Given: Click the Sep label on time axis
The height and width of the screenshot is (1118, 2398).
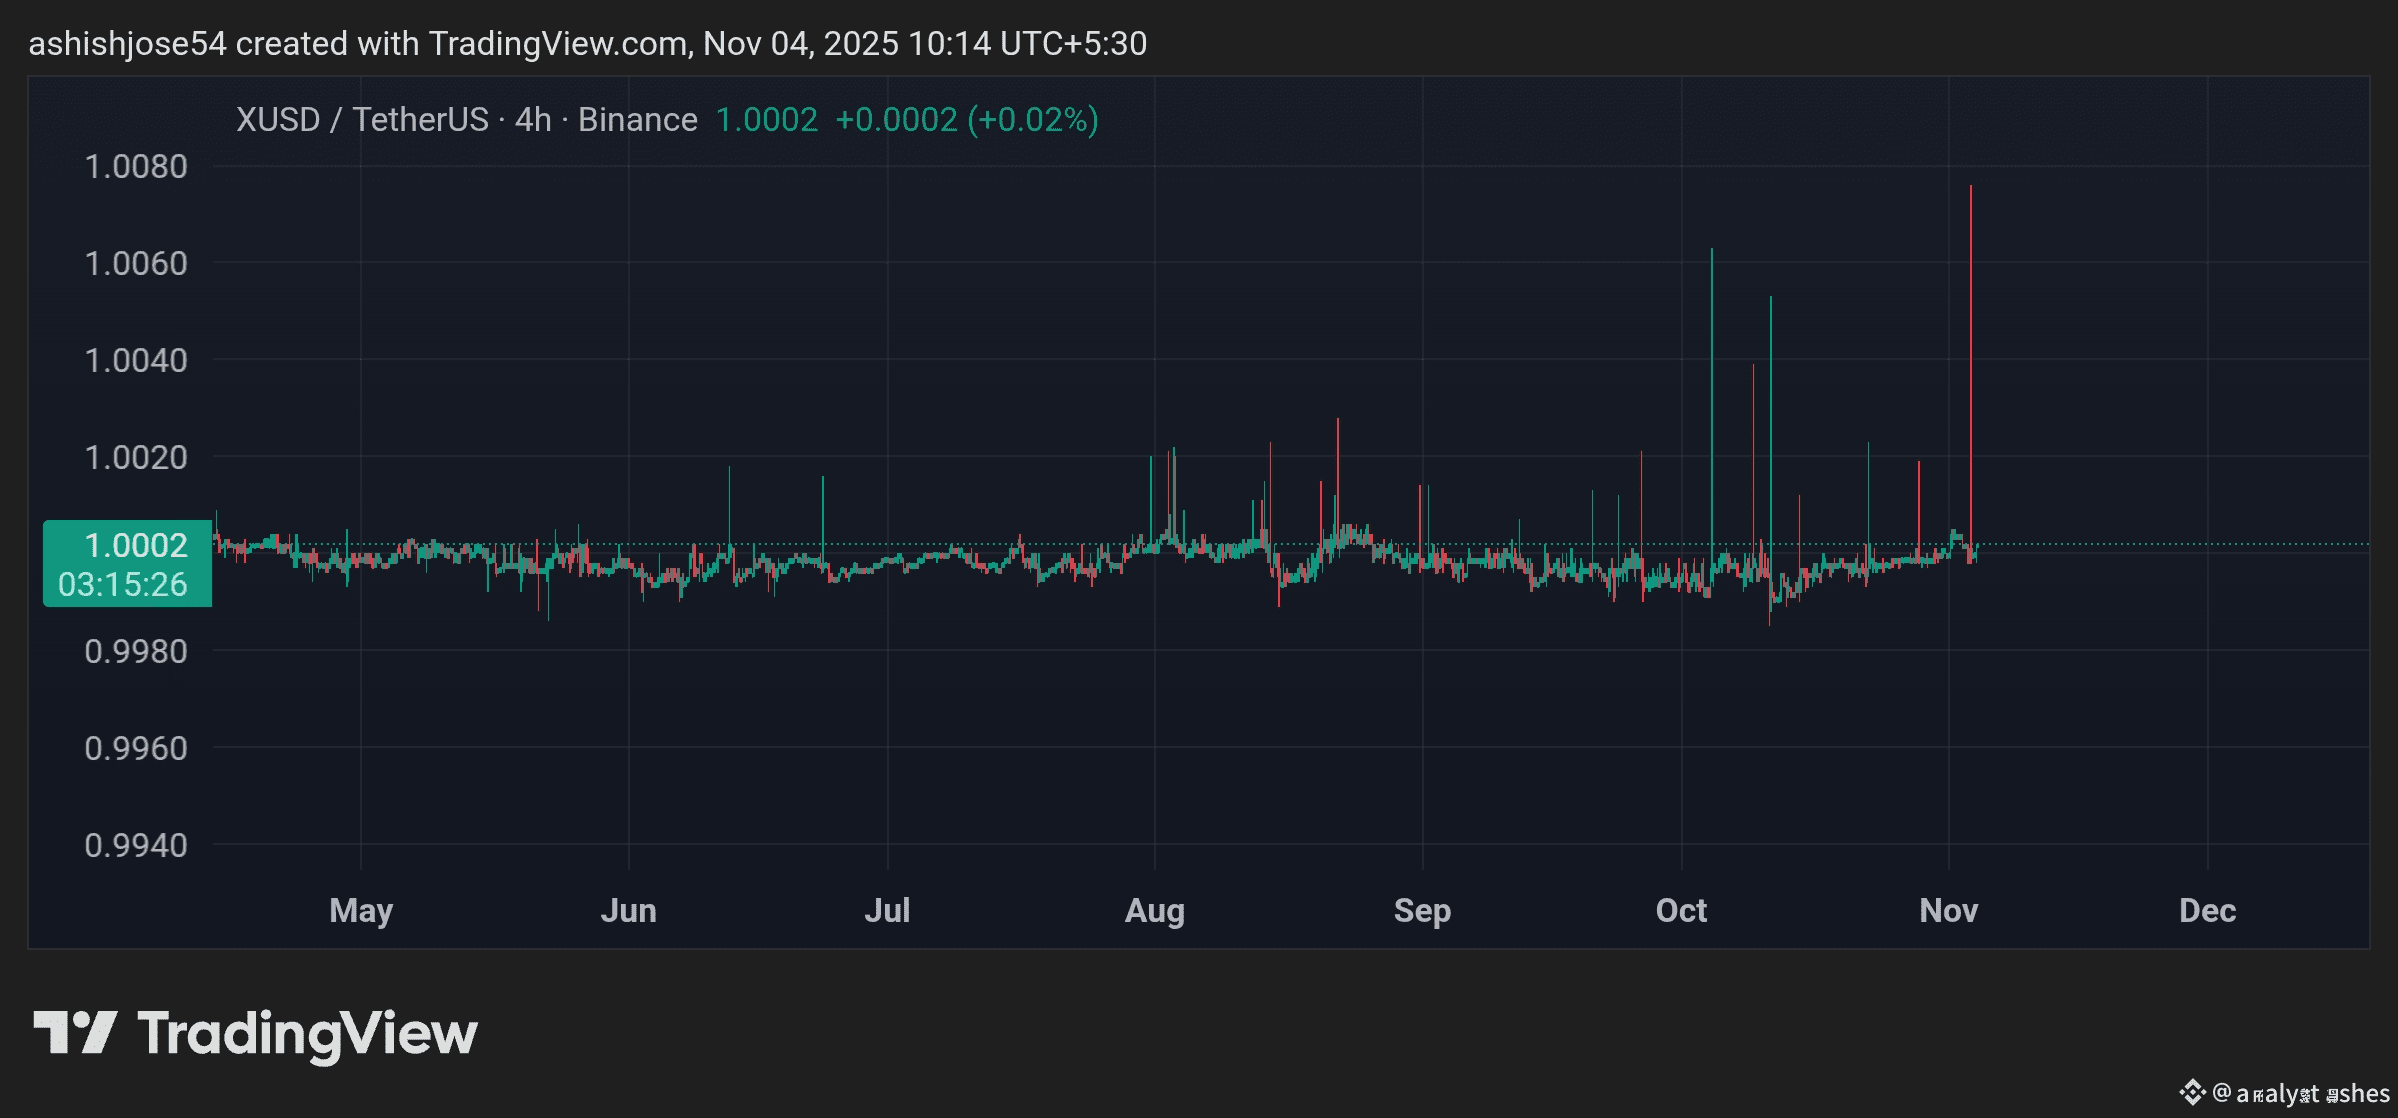Looking at the screenshot, I should (1422, 910).
